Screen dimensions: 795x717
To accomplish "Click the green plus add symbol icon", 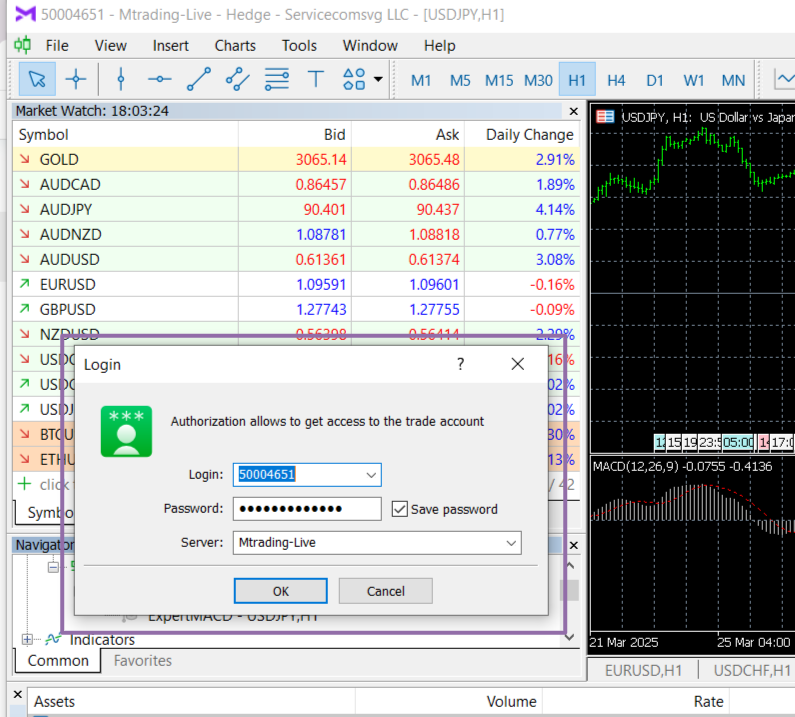I will pyautogui.click(x=24, y=484).
